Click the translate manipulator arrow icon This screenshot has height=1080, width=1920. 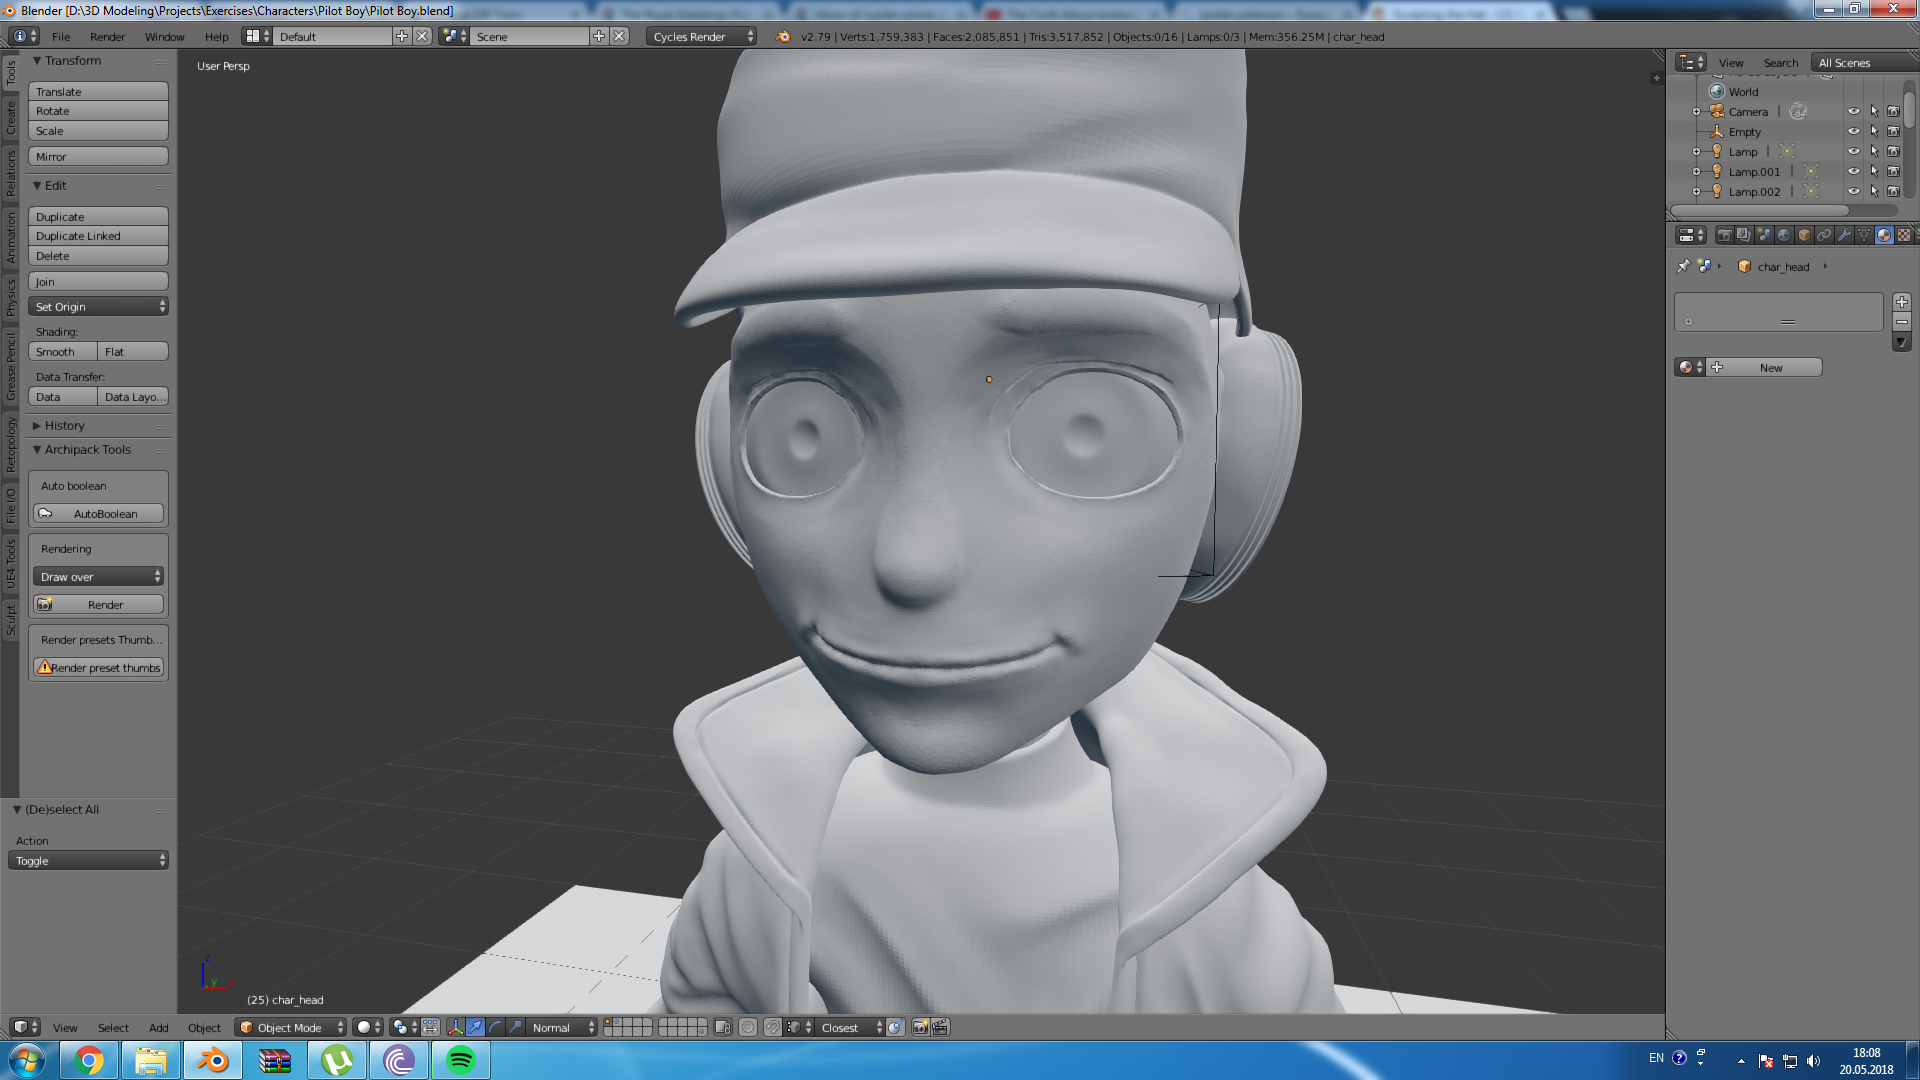pyautogui.click(x=475, y=1027)
